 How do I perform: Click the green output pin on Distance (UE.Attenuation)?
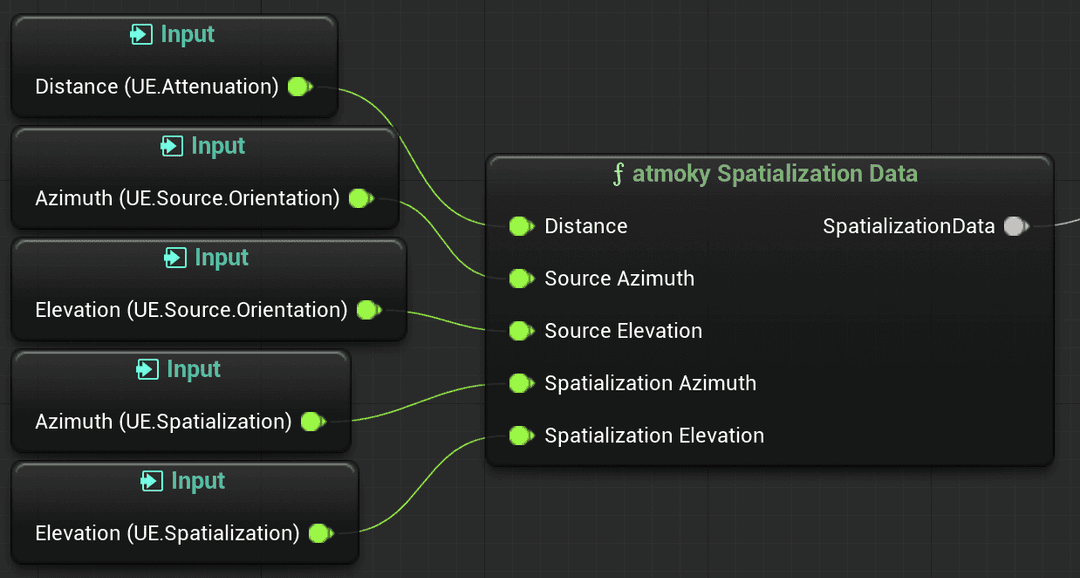click(x=298, y=87)
